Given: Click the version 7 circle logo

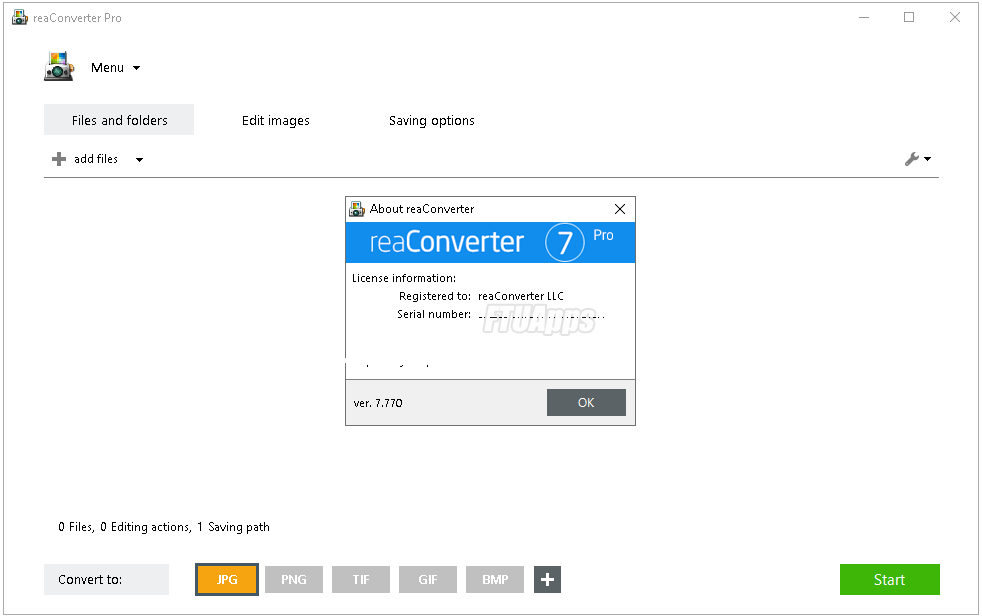Looking at the screenshot, I should click(x=565, y=242).
